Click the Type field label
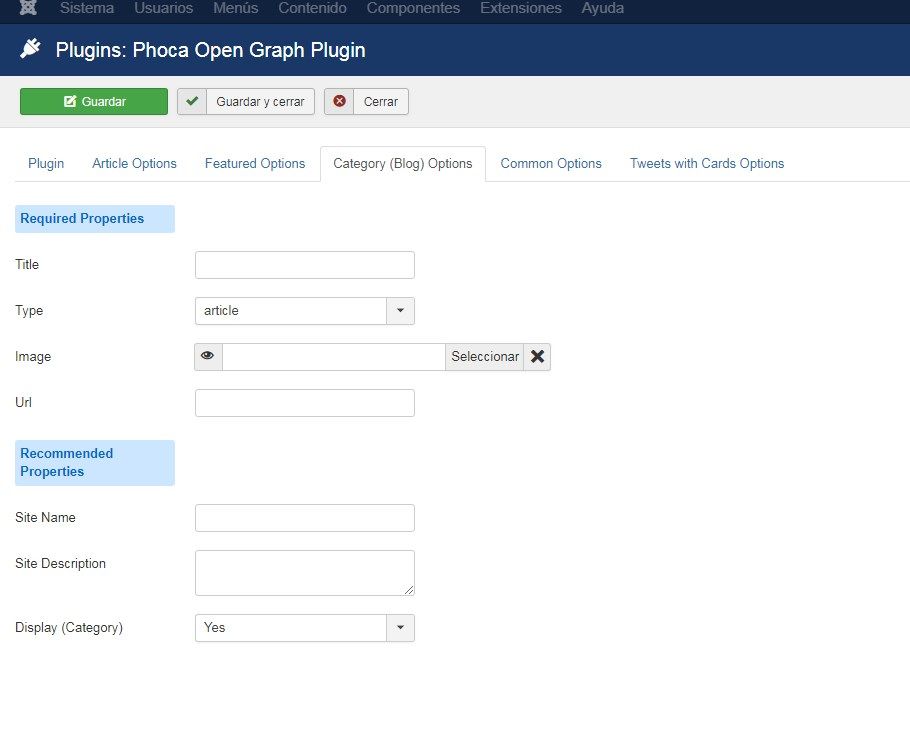This screenshot has height=742, width=910. tap(29, 310)
